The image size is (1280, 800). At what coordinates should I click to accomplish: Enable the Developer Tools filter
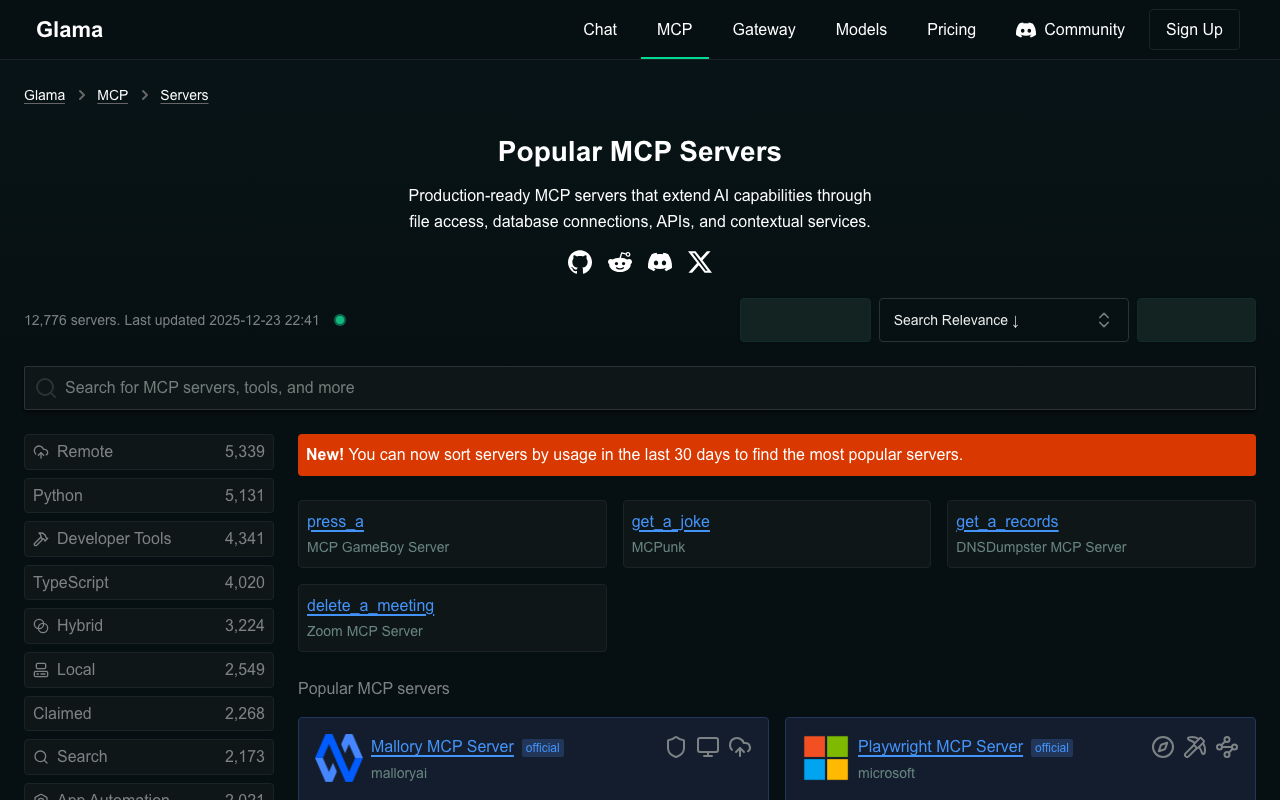click(x=149, y=539)
